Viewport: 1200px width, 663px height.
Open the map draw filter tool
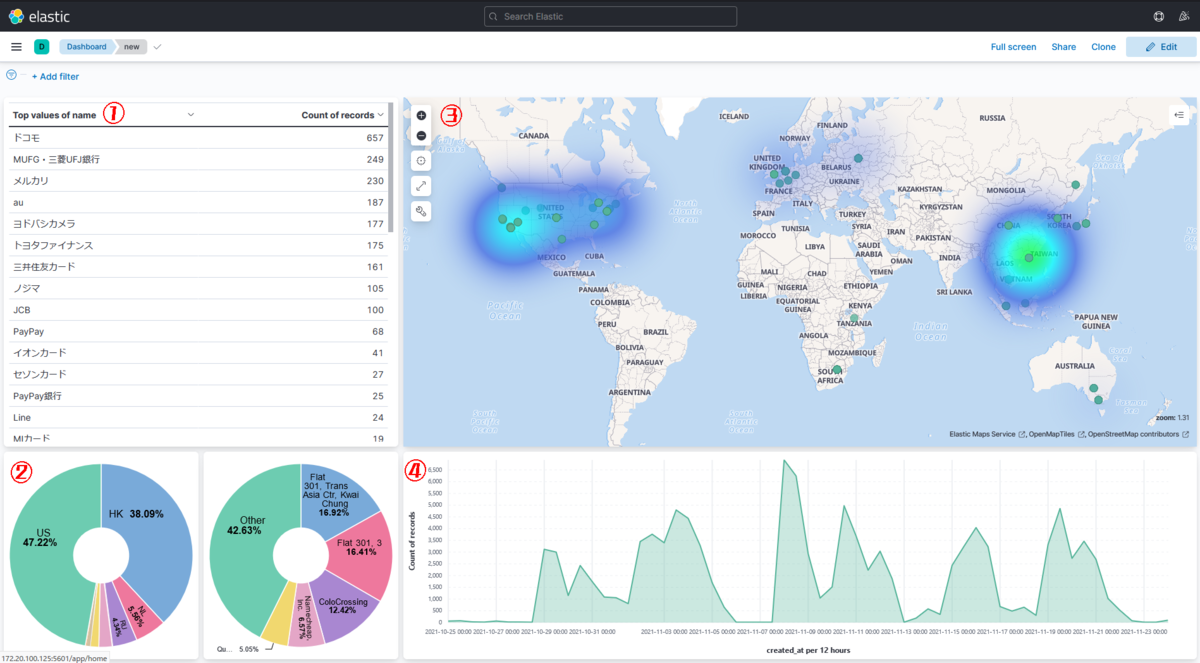click(x=421, y=211)
